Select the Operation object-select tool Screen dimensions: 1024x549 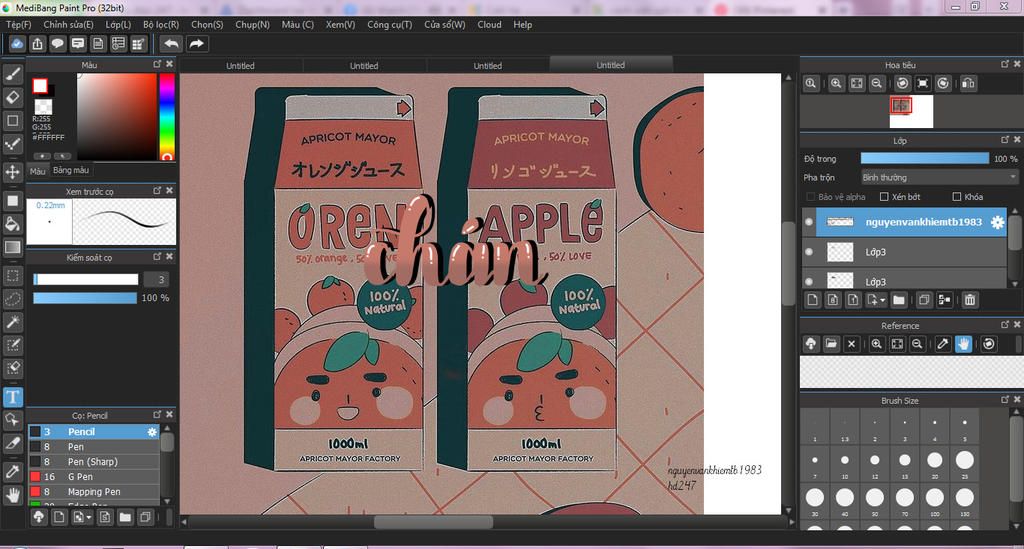[x=12, y=420]
